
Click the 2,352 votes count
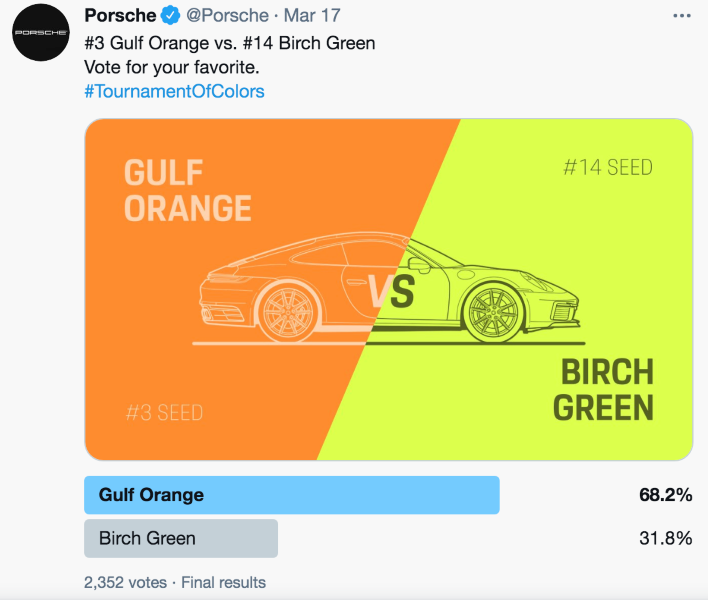[126, 582]
